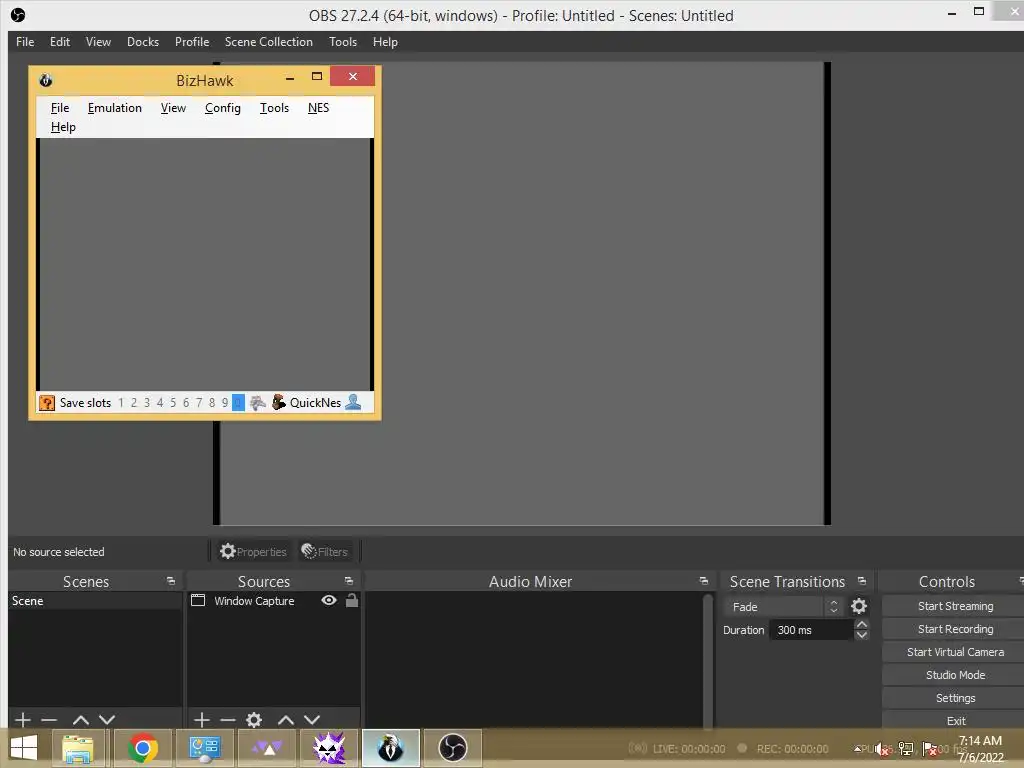Viewport: 1024px width, 768px height.
Task: Switch to OBS Studio taskbar icon
Action: [x=453, y=748]
